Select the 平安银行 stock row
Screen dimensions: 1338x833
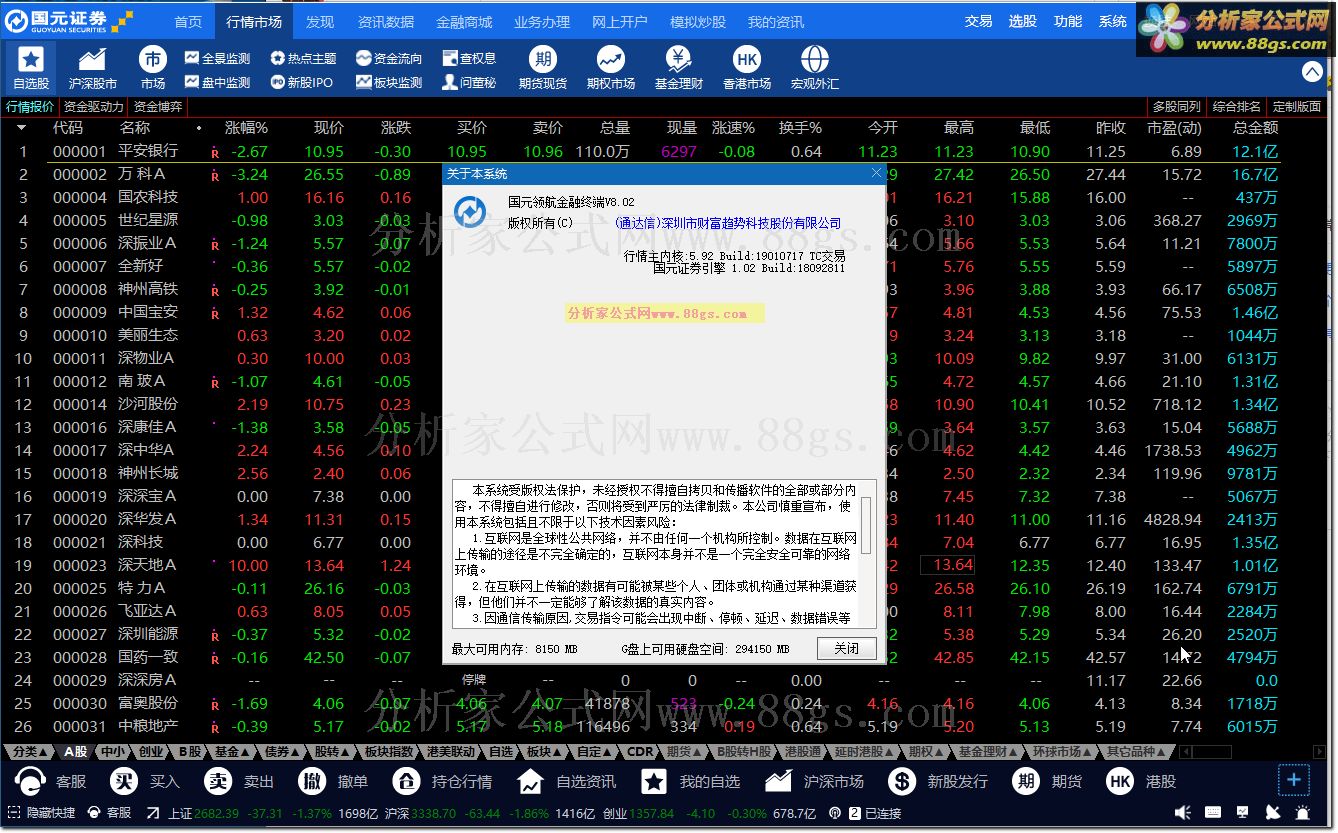pos(640,151)
